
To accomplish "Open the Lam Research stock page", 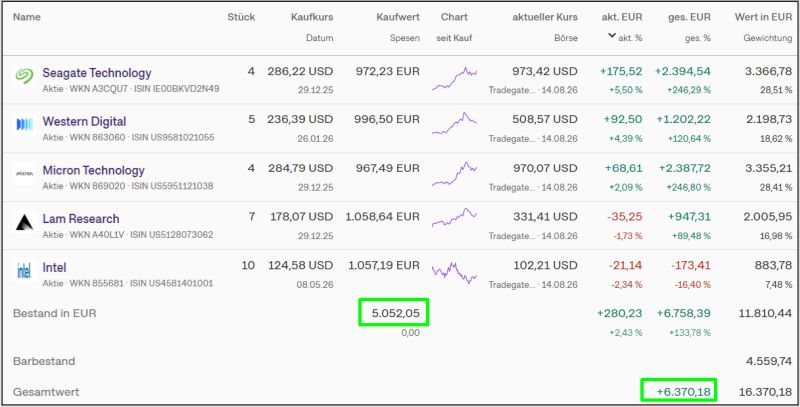I will coord(81,219).
